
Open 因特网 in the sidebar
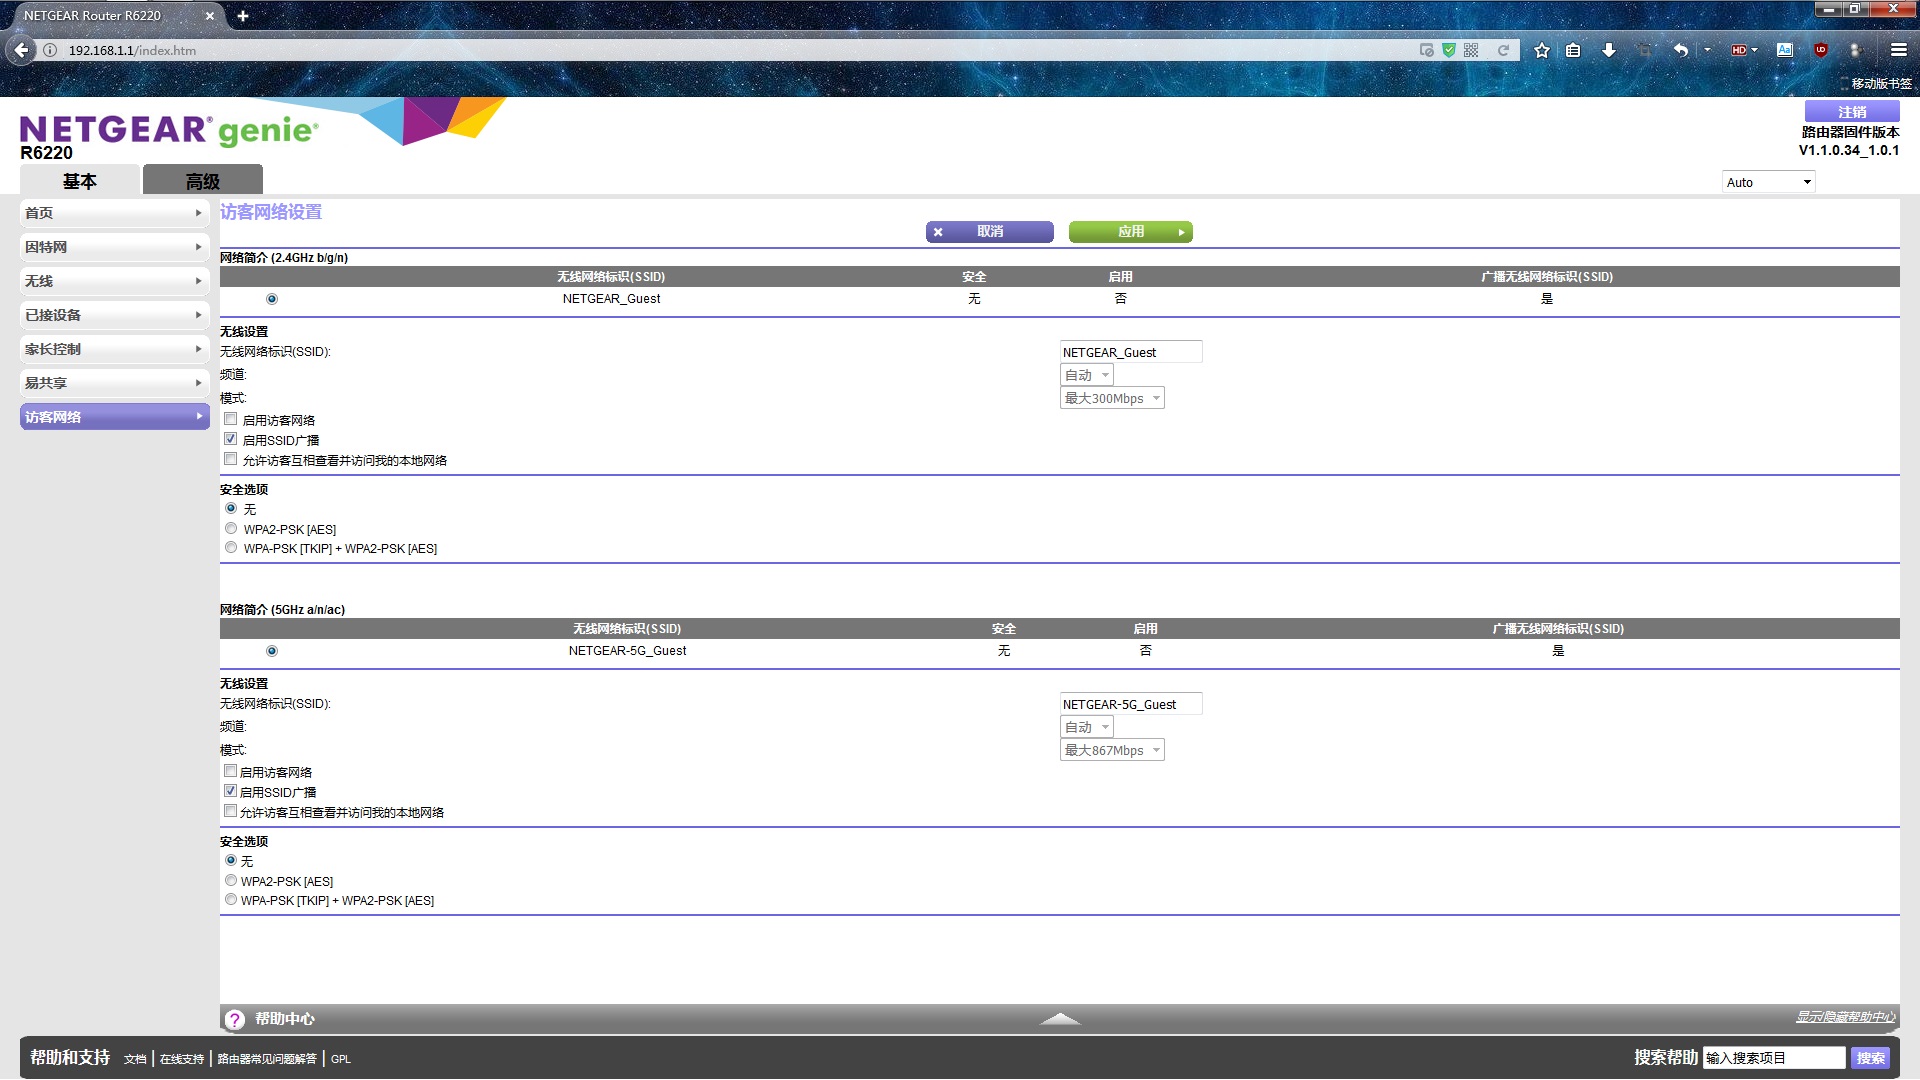click(x=114, y=247)
